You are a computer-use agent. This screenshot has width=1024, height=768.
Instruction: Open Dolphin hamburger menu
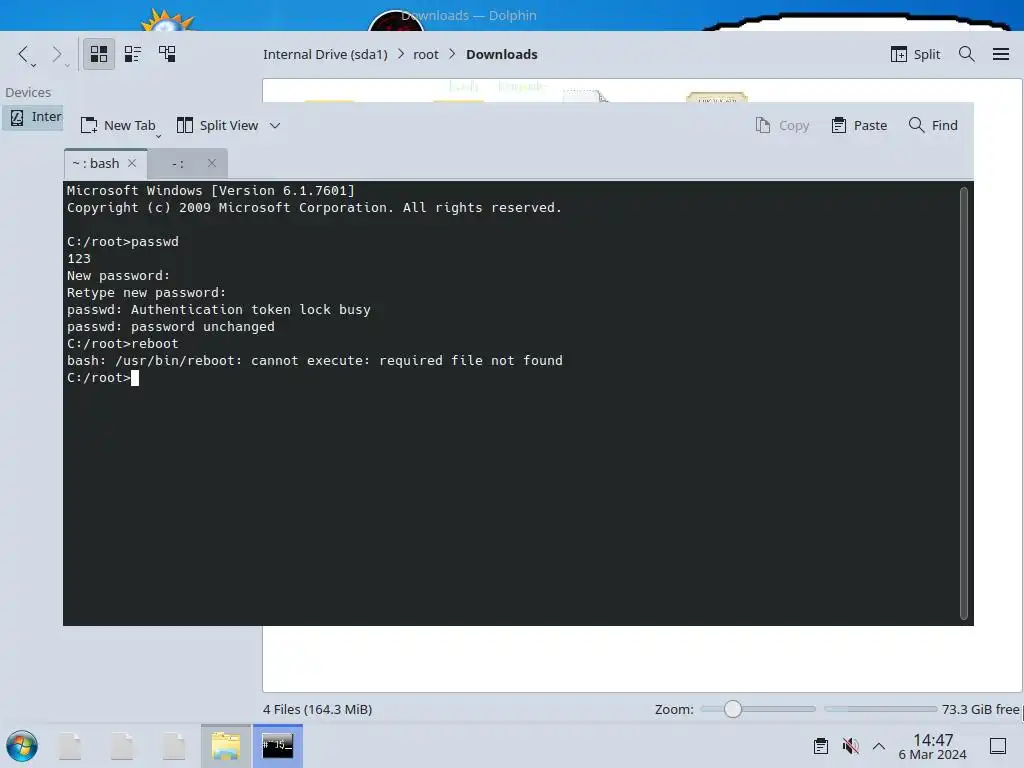[1000, 54]
